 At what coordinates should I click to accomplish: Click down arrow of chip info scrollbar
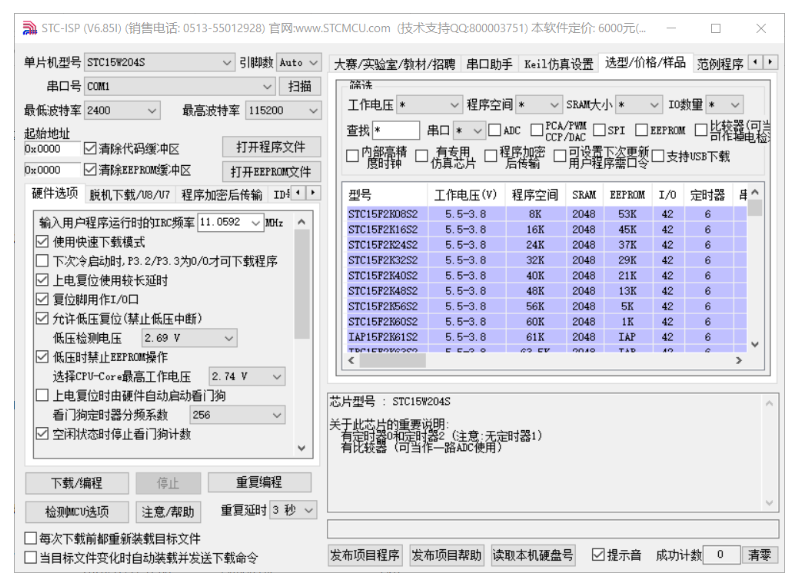pos(769,503)
